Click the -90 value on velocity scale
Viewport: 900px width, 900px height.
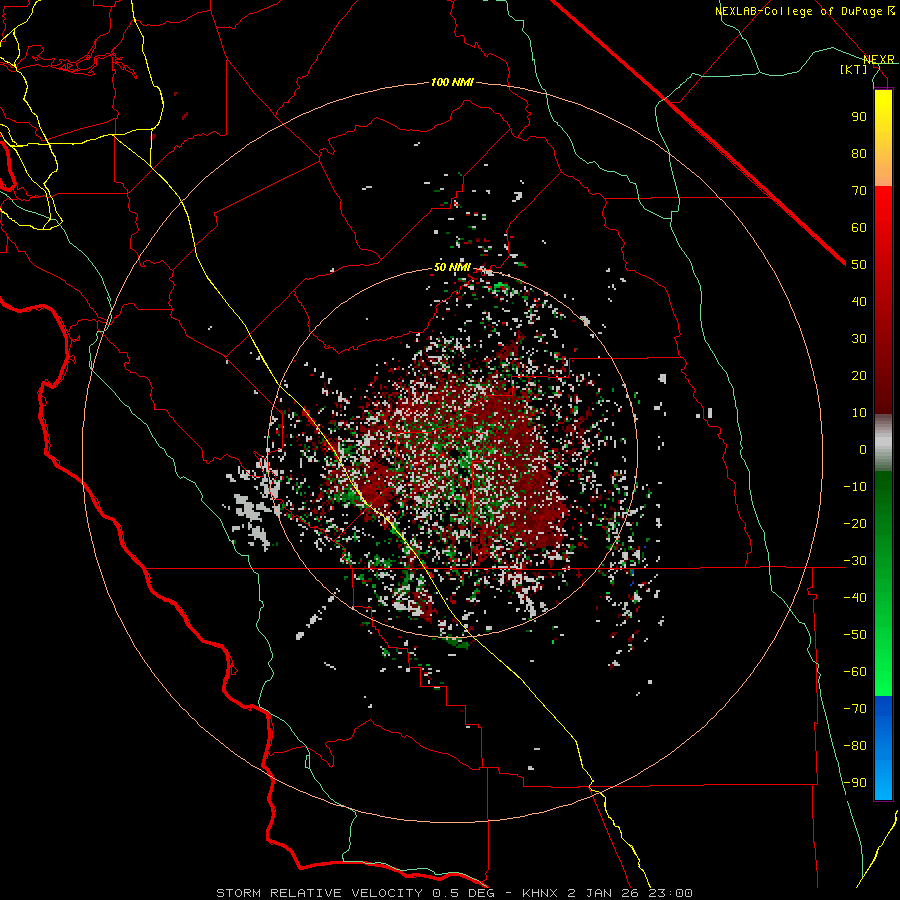(855, 783)
